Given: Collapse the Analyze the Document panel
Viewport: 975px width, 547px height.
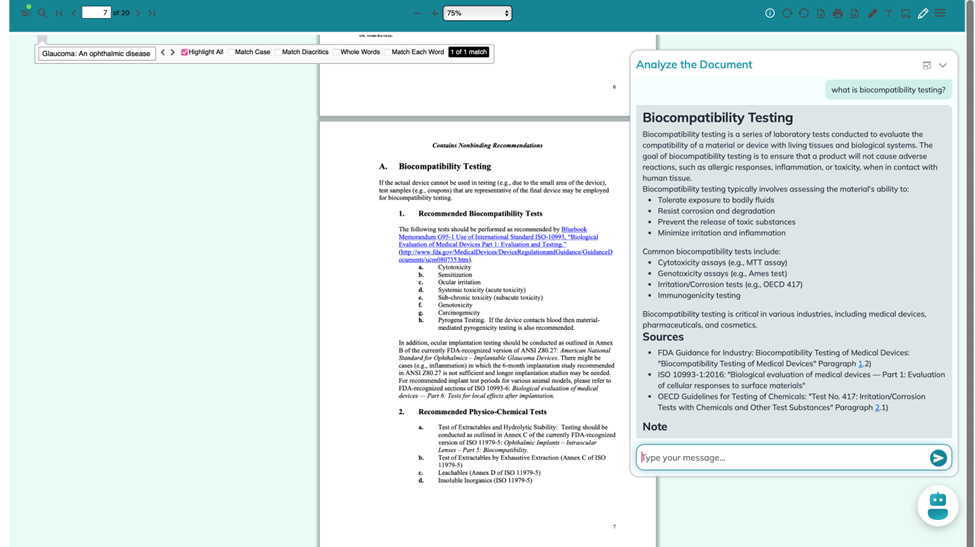Looking at the screenshot, I should [x=943, y=65].
